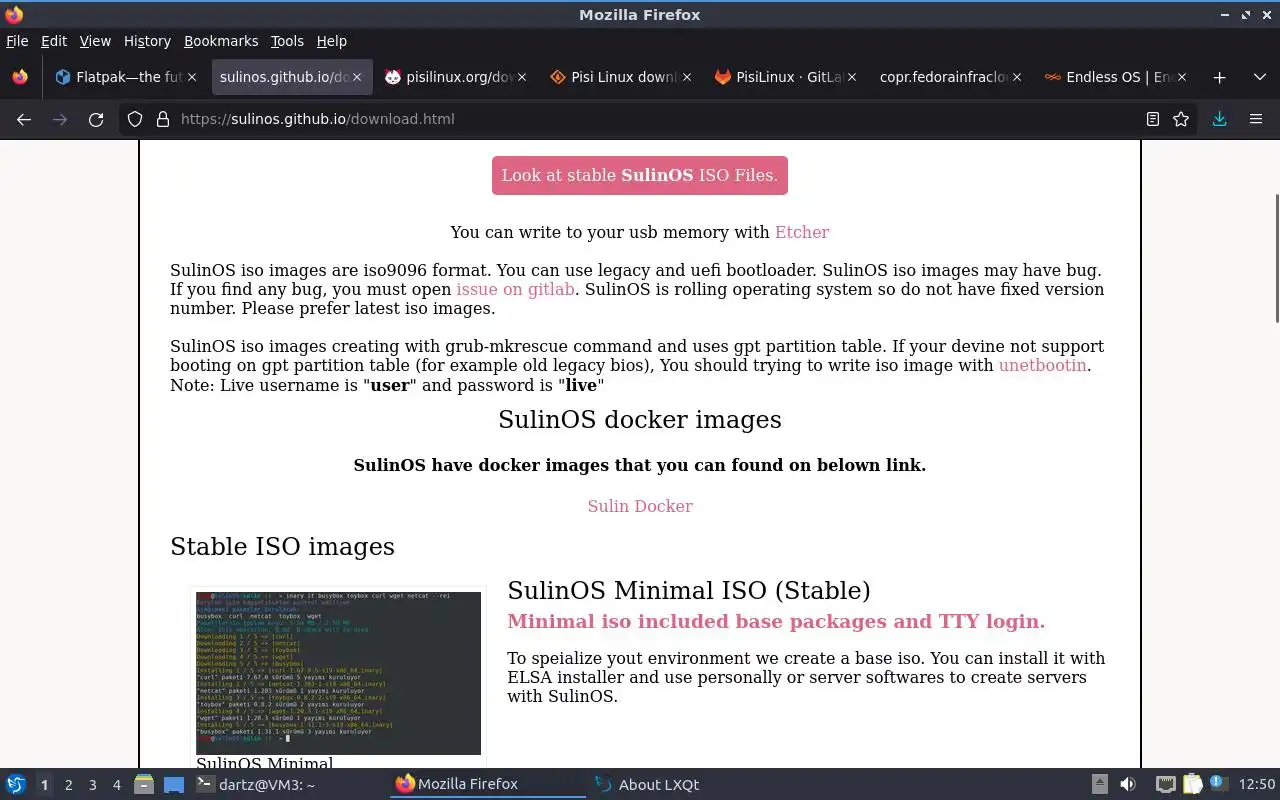
Task: Open the File menu
Action: coord(17,41)
